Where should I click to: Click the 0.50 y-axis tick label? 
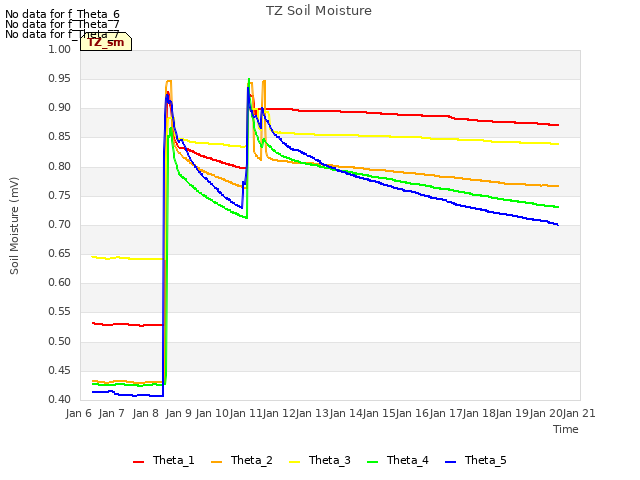pyautogui.click(x=60, y=341)
